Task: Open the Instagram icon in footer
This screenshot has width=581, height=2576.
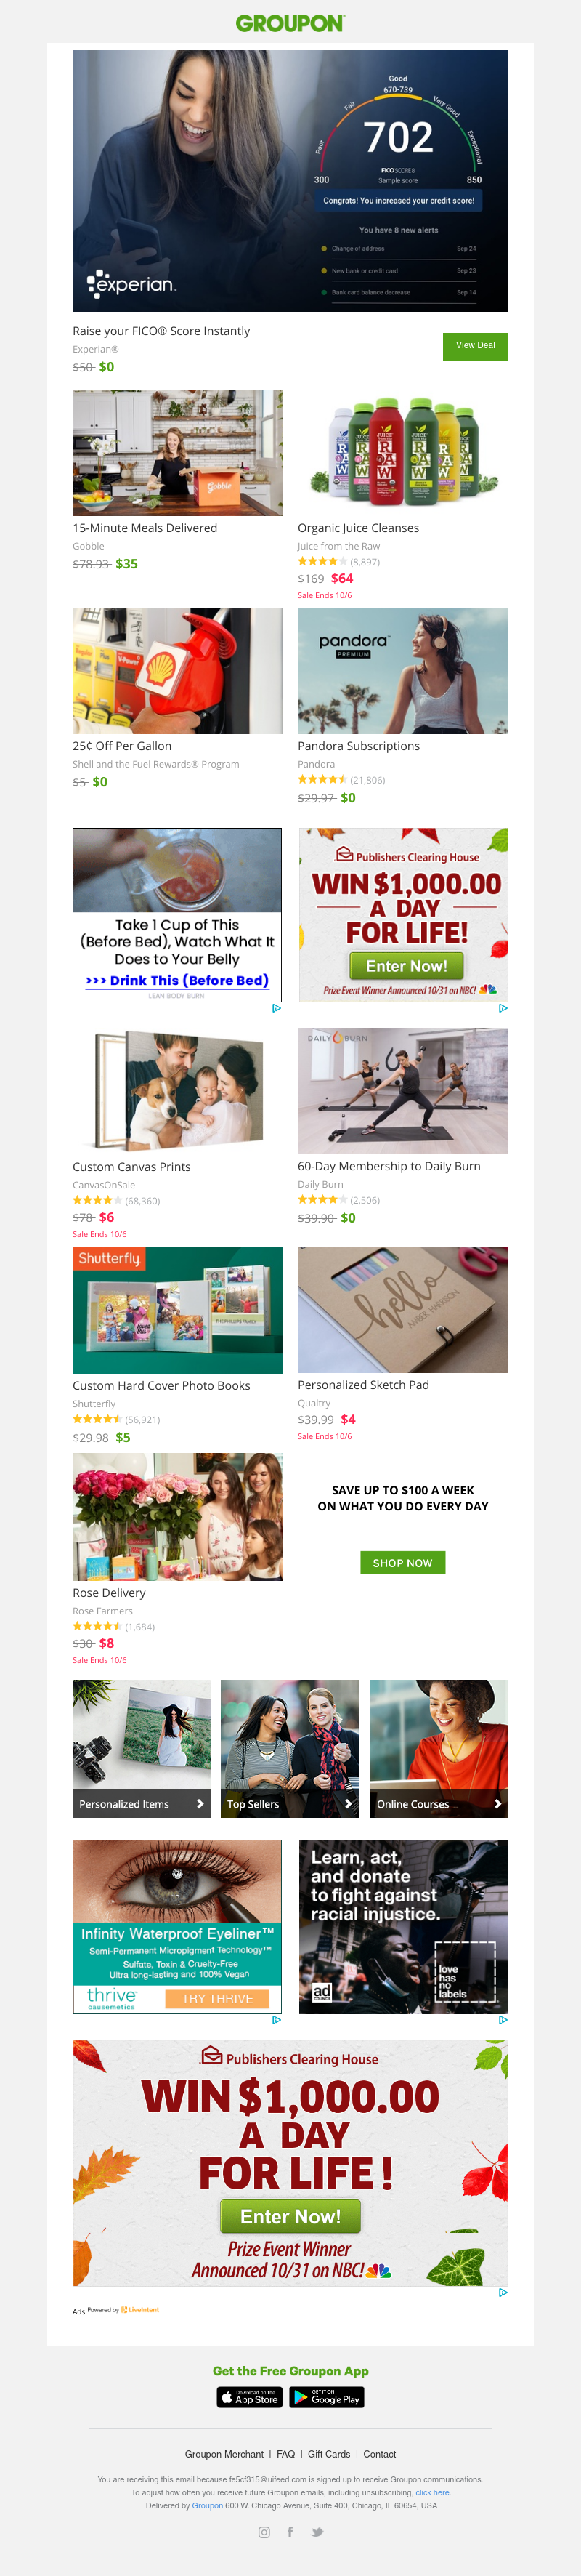Action: click(x=264, y=2532)
